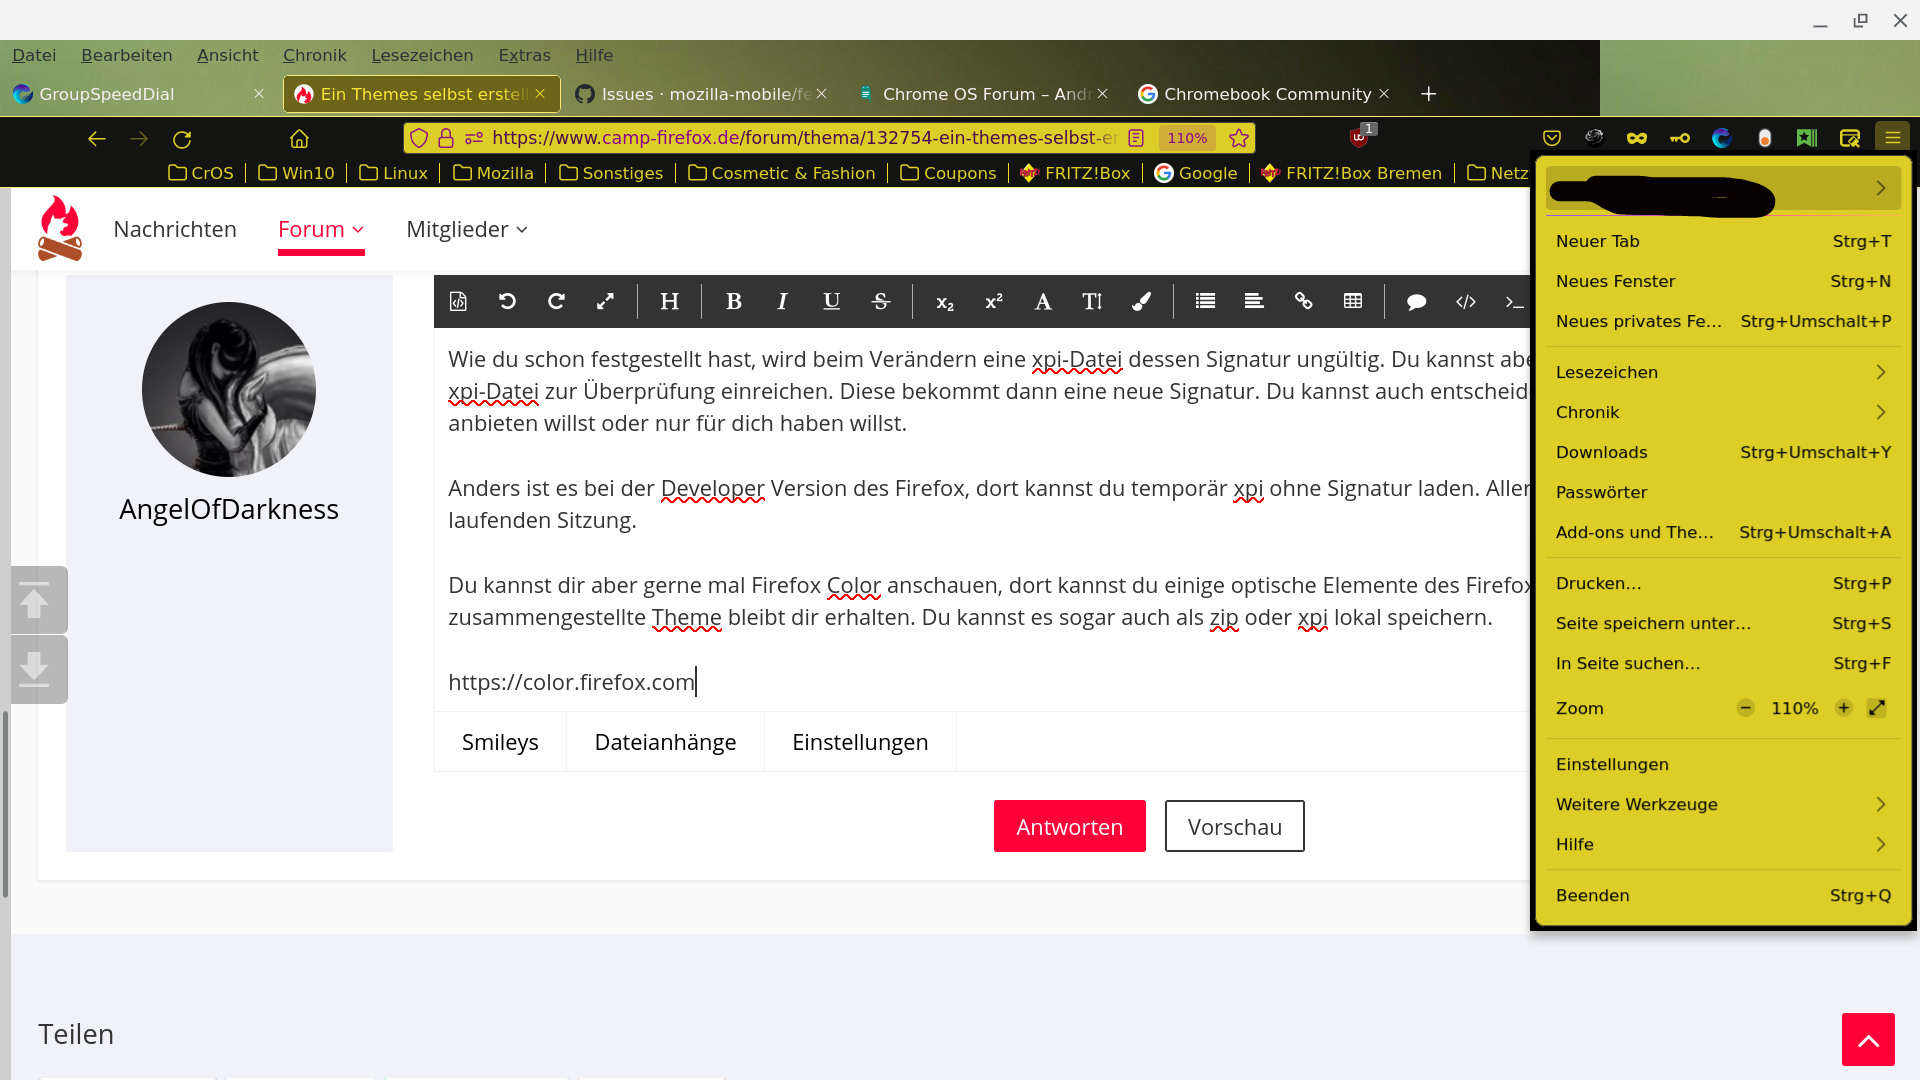Open the text color brush tool
The width and height of the screenshot is (1920, 1080).
coord(1141,301)
